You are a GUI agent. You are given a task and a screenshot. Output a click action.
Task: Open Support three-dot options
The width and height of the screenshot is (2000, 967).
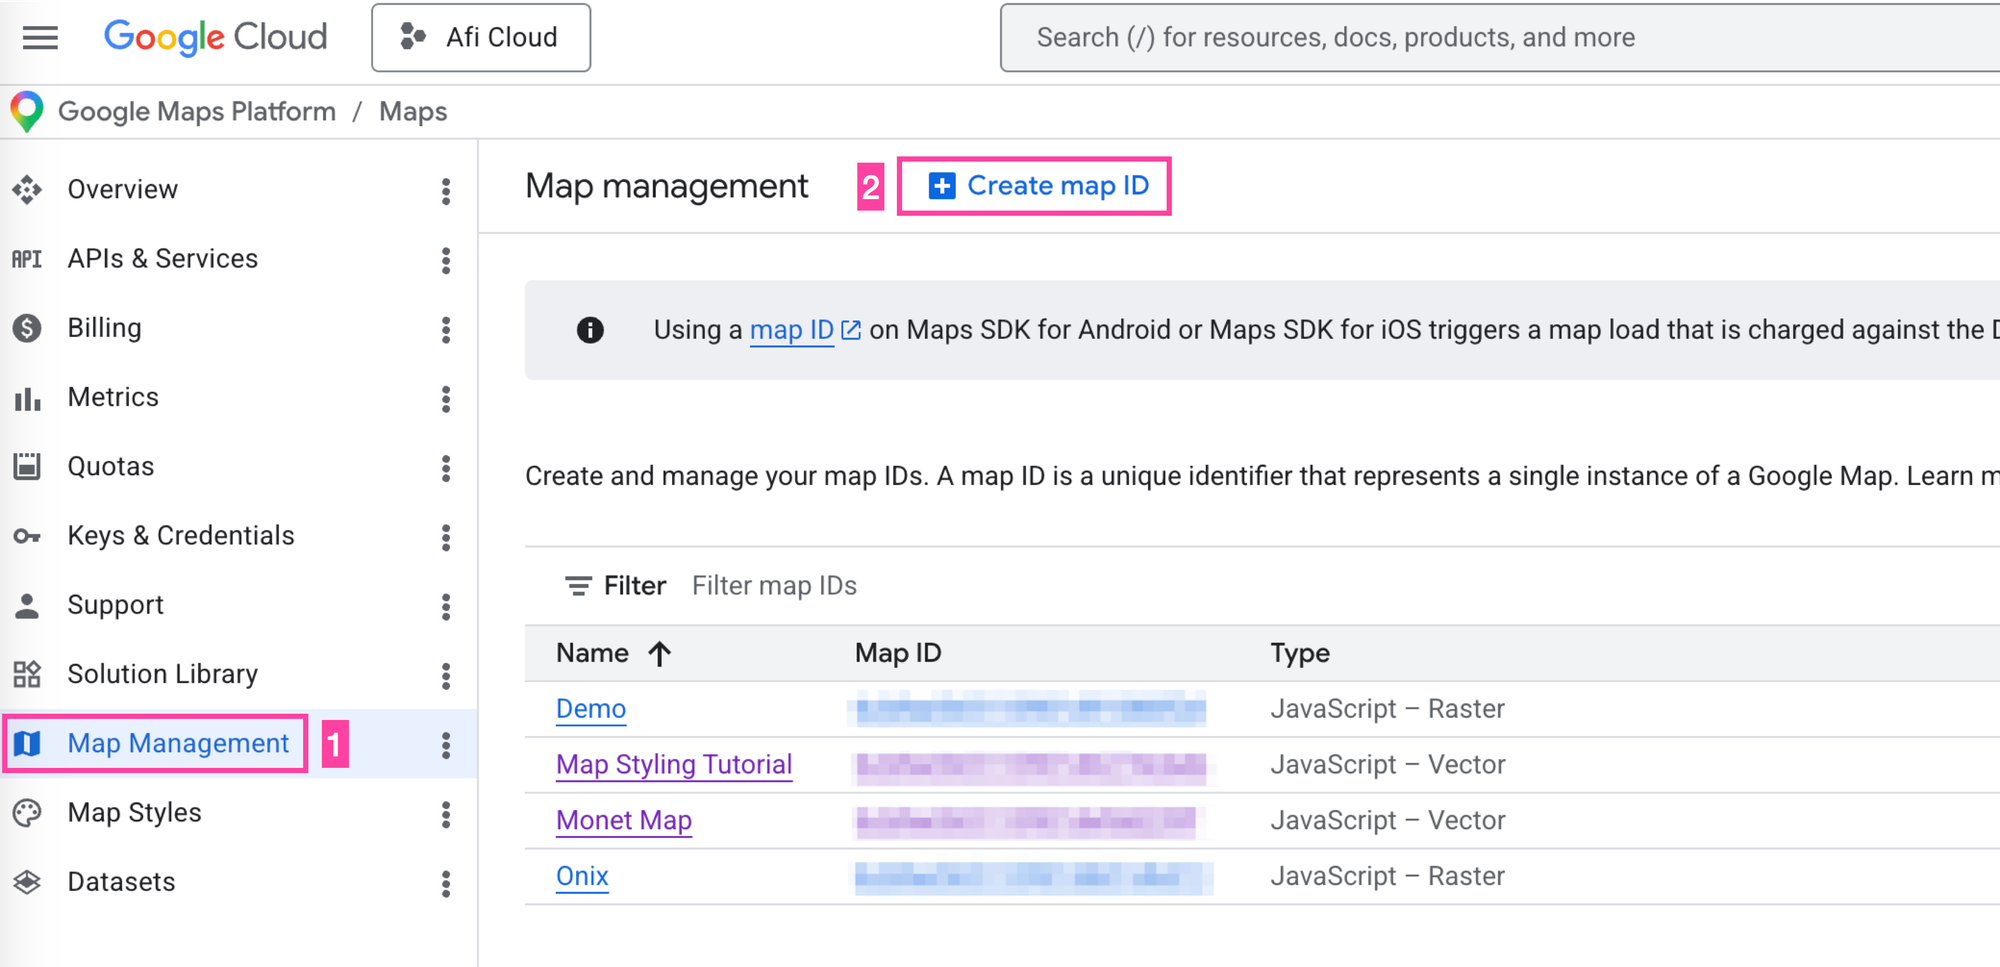click(446, 607)
